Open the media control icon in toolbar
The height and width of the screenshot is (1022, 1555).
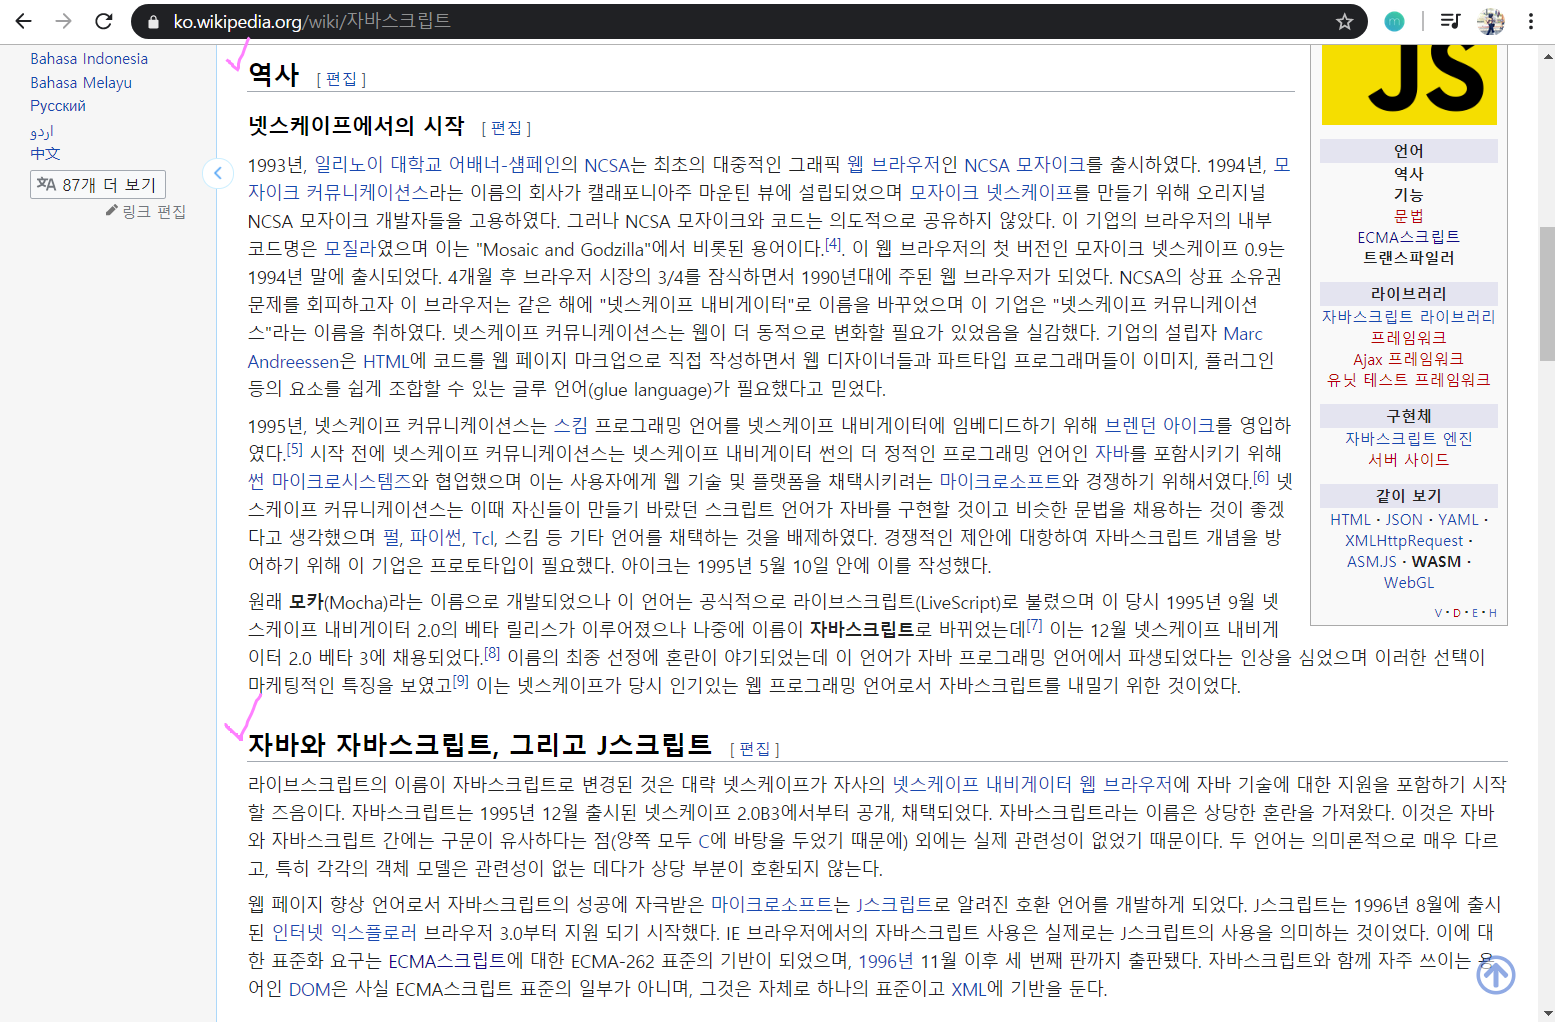(x=1451, y=21)
